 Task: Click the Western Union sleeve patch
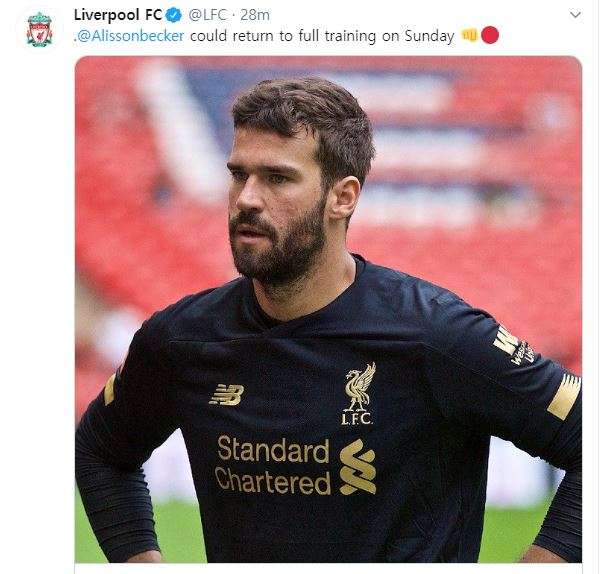tap(514, 347)
